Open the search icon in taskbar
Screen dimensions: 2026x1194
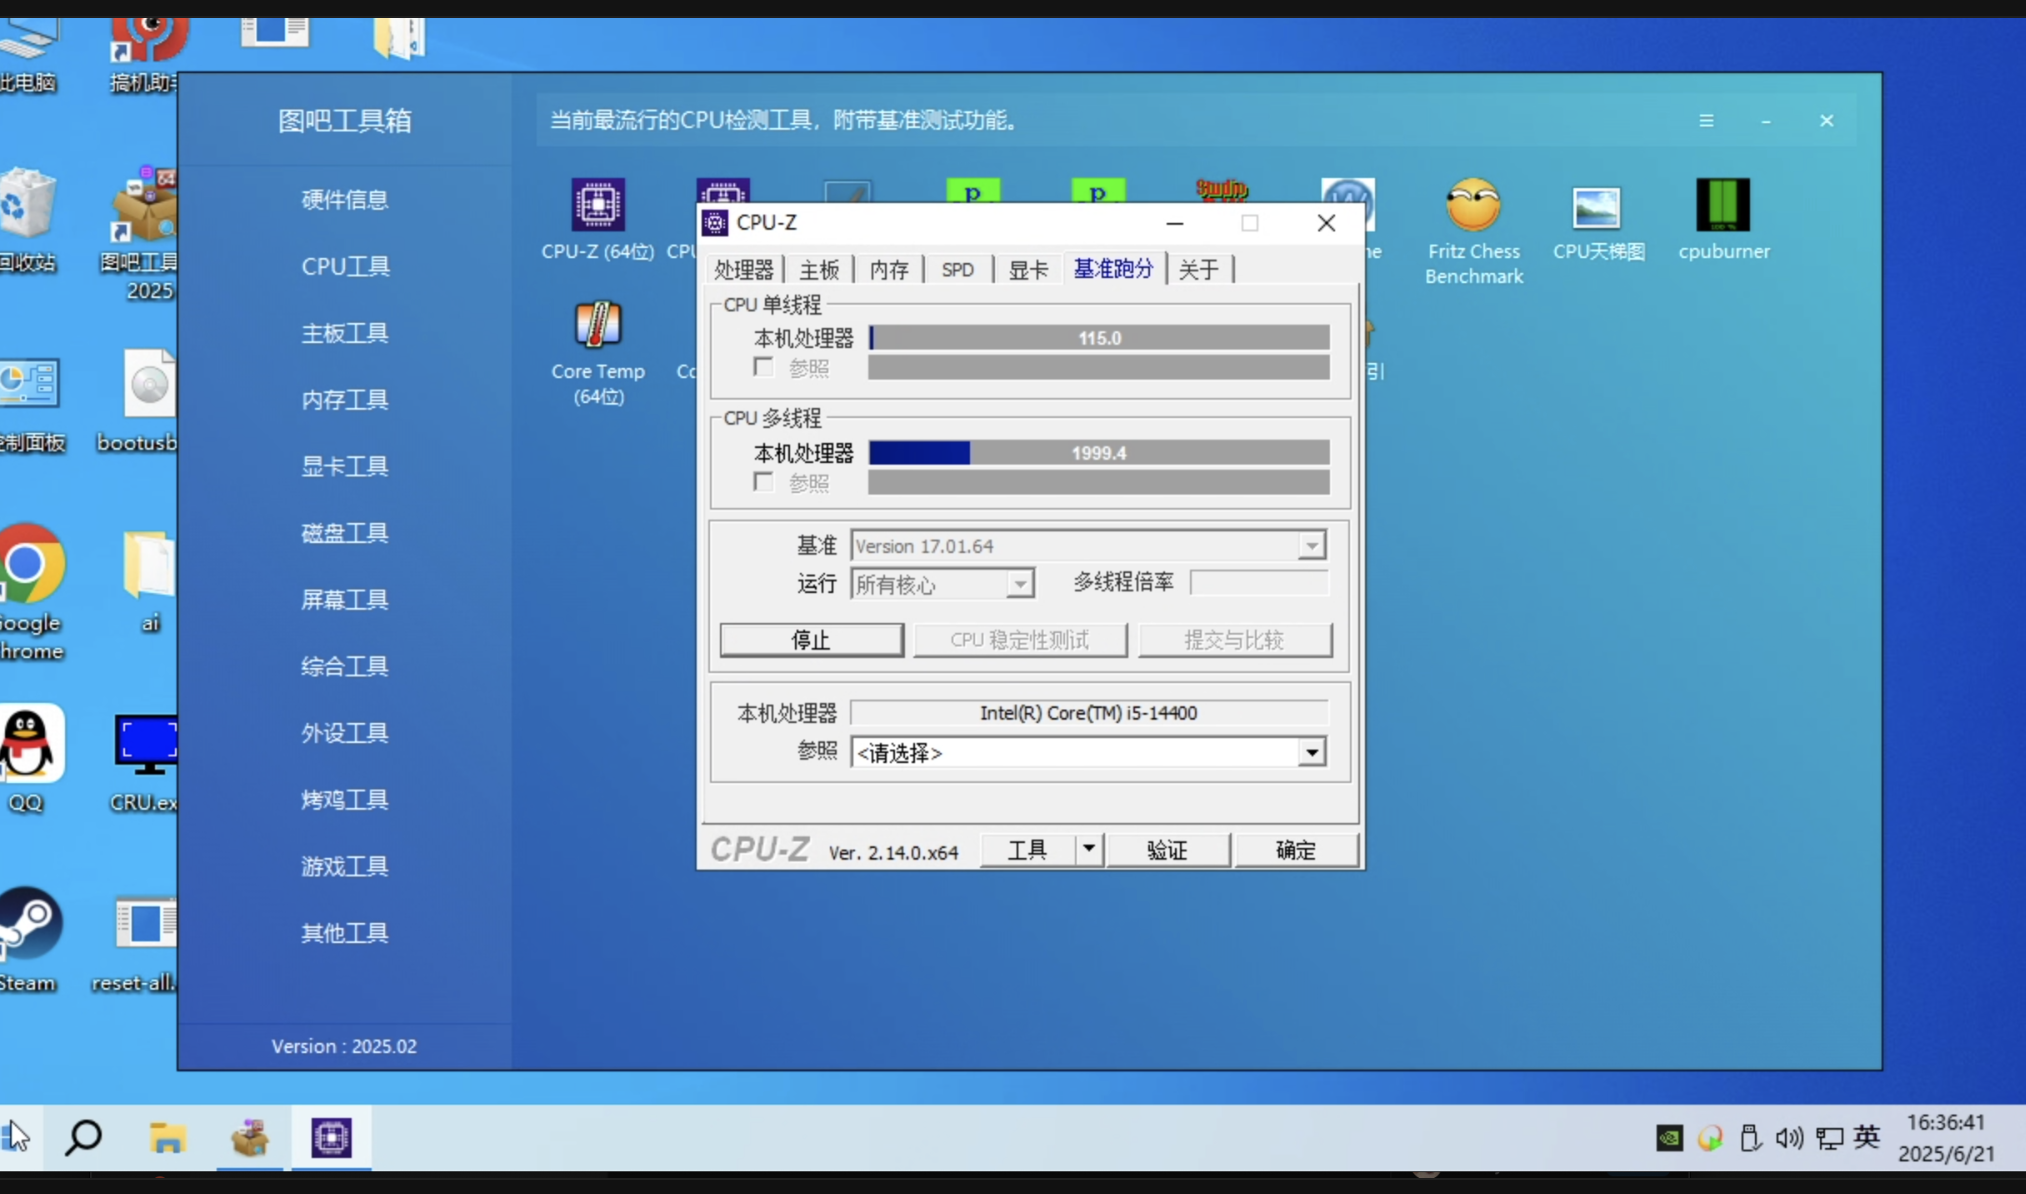pyautogui.click(x=83, y=1137)
